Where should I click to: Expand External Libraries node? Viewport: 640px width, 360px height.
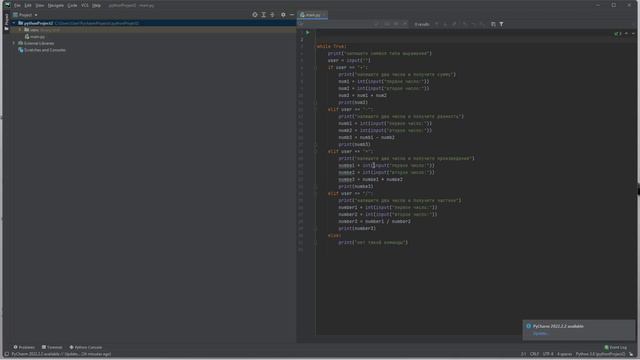click(x=14, y=43)
